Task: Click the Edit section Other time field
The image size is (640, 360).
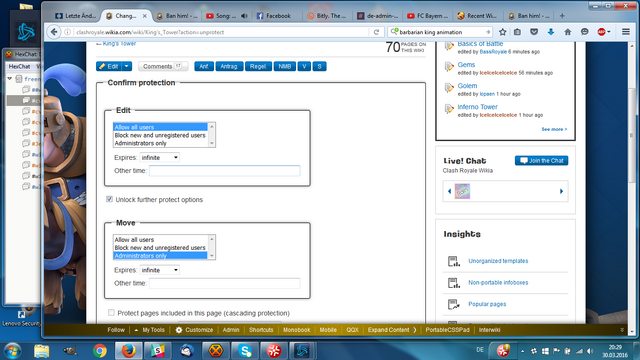Action: pyautogui.click(x=224, y=171)
